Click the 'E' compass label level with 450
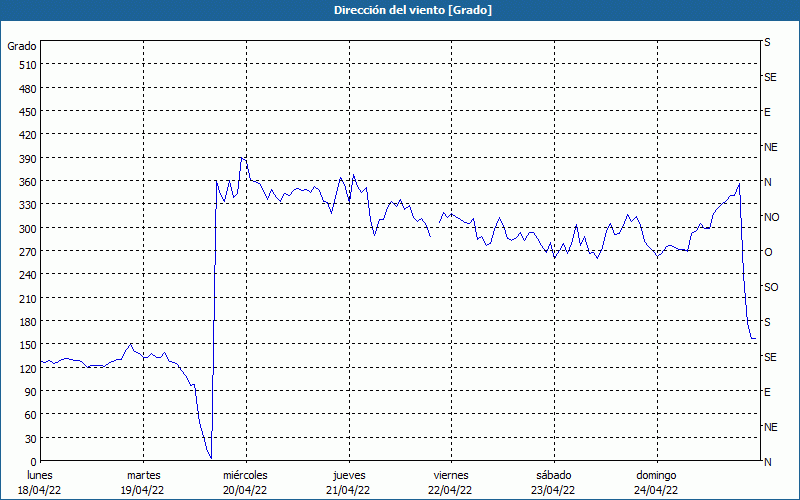 [x=767, y=112]
